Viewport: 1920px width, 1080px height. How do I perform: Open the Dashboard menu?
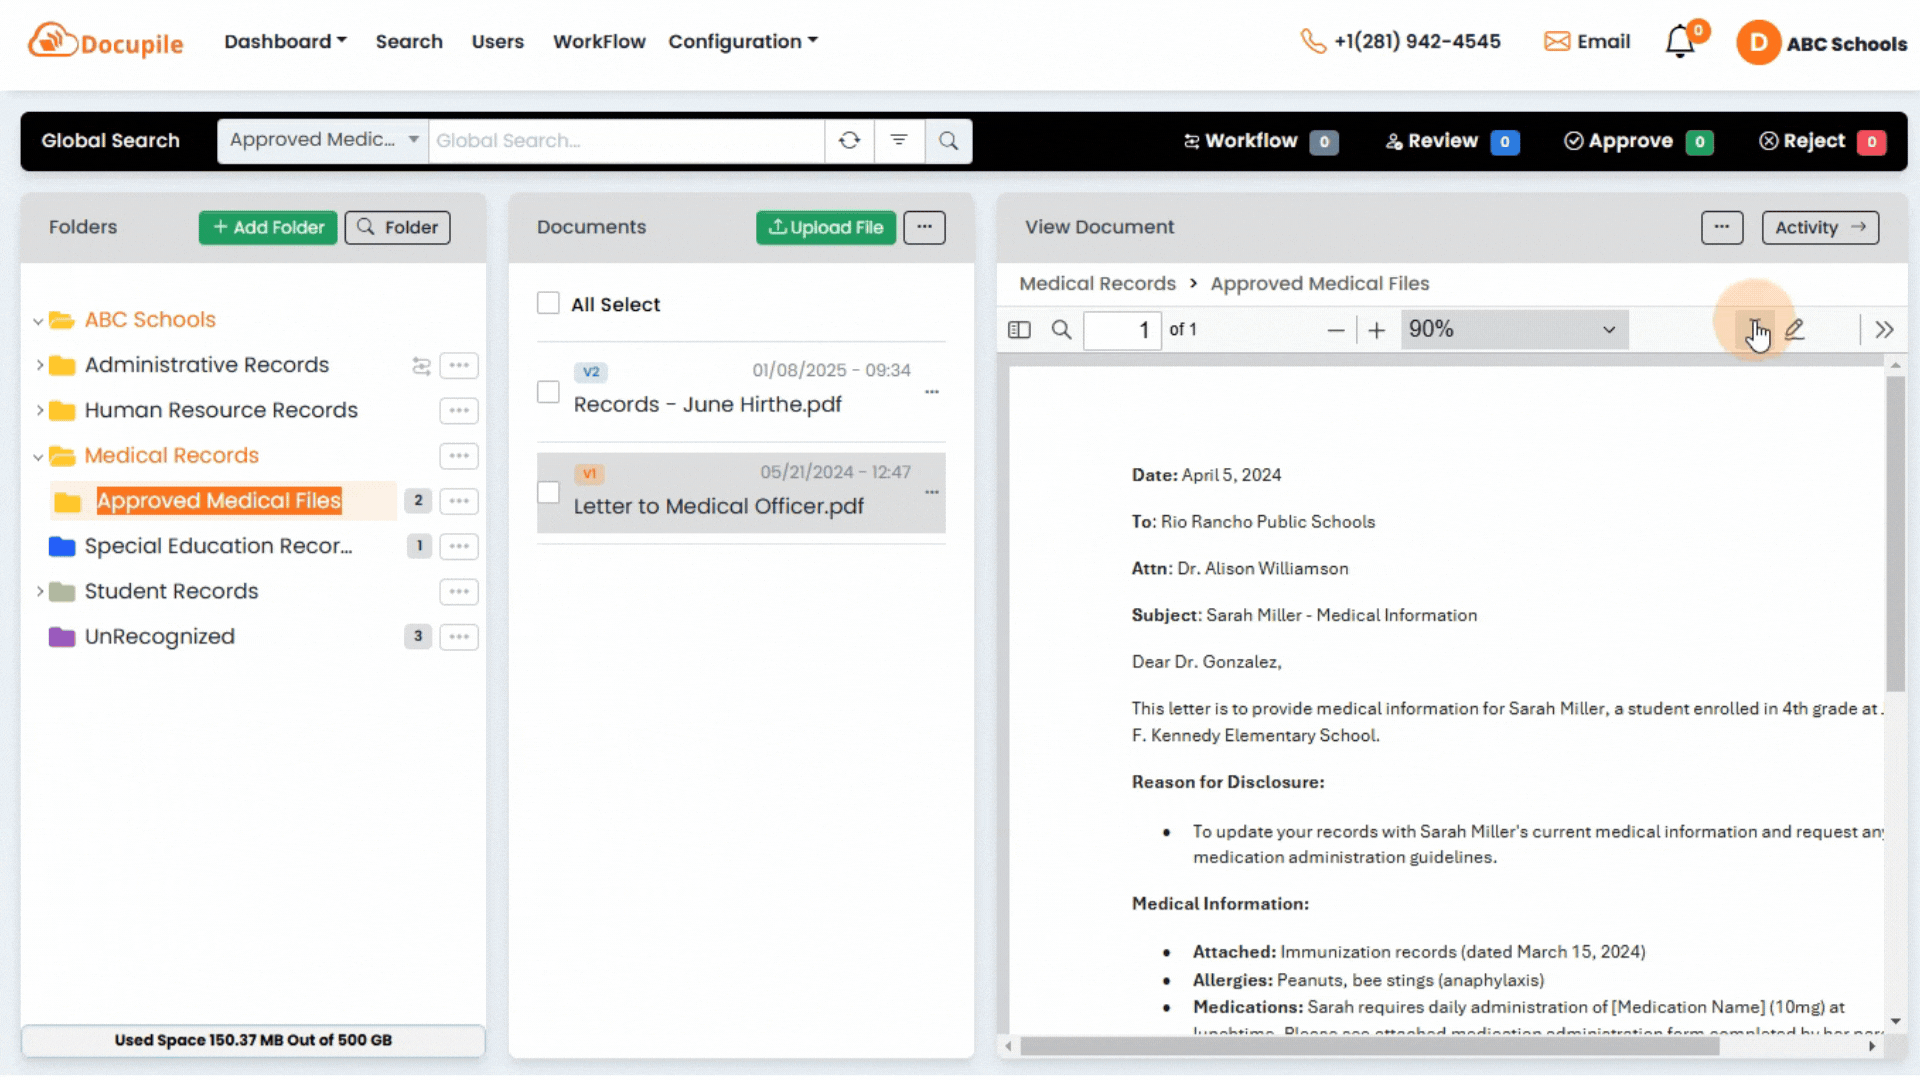coord(284,41)
